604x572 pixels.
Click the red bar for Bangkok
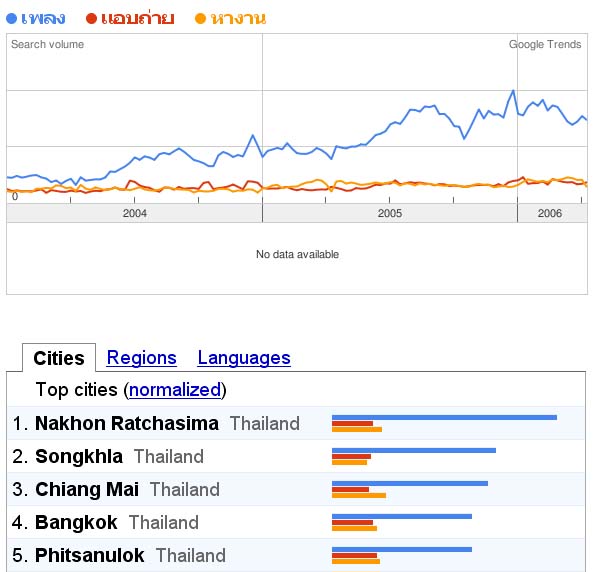[352, 523]
